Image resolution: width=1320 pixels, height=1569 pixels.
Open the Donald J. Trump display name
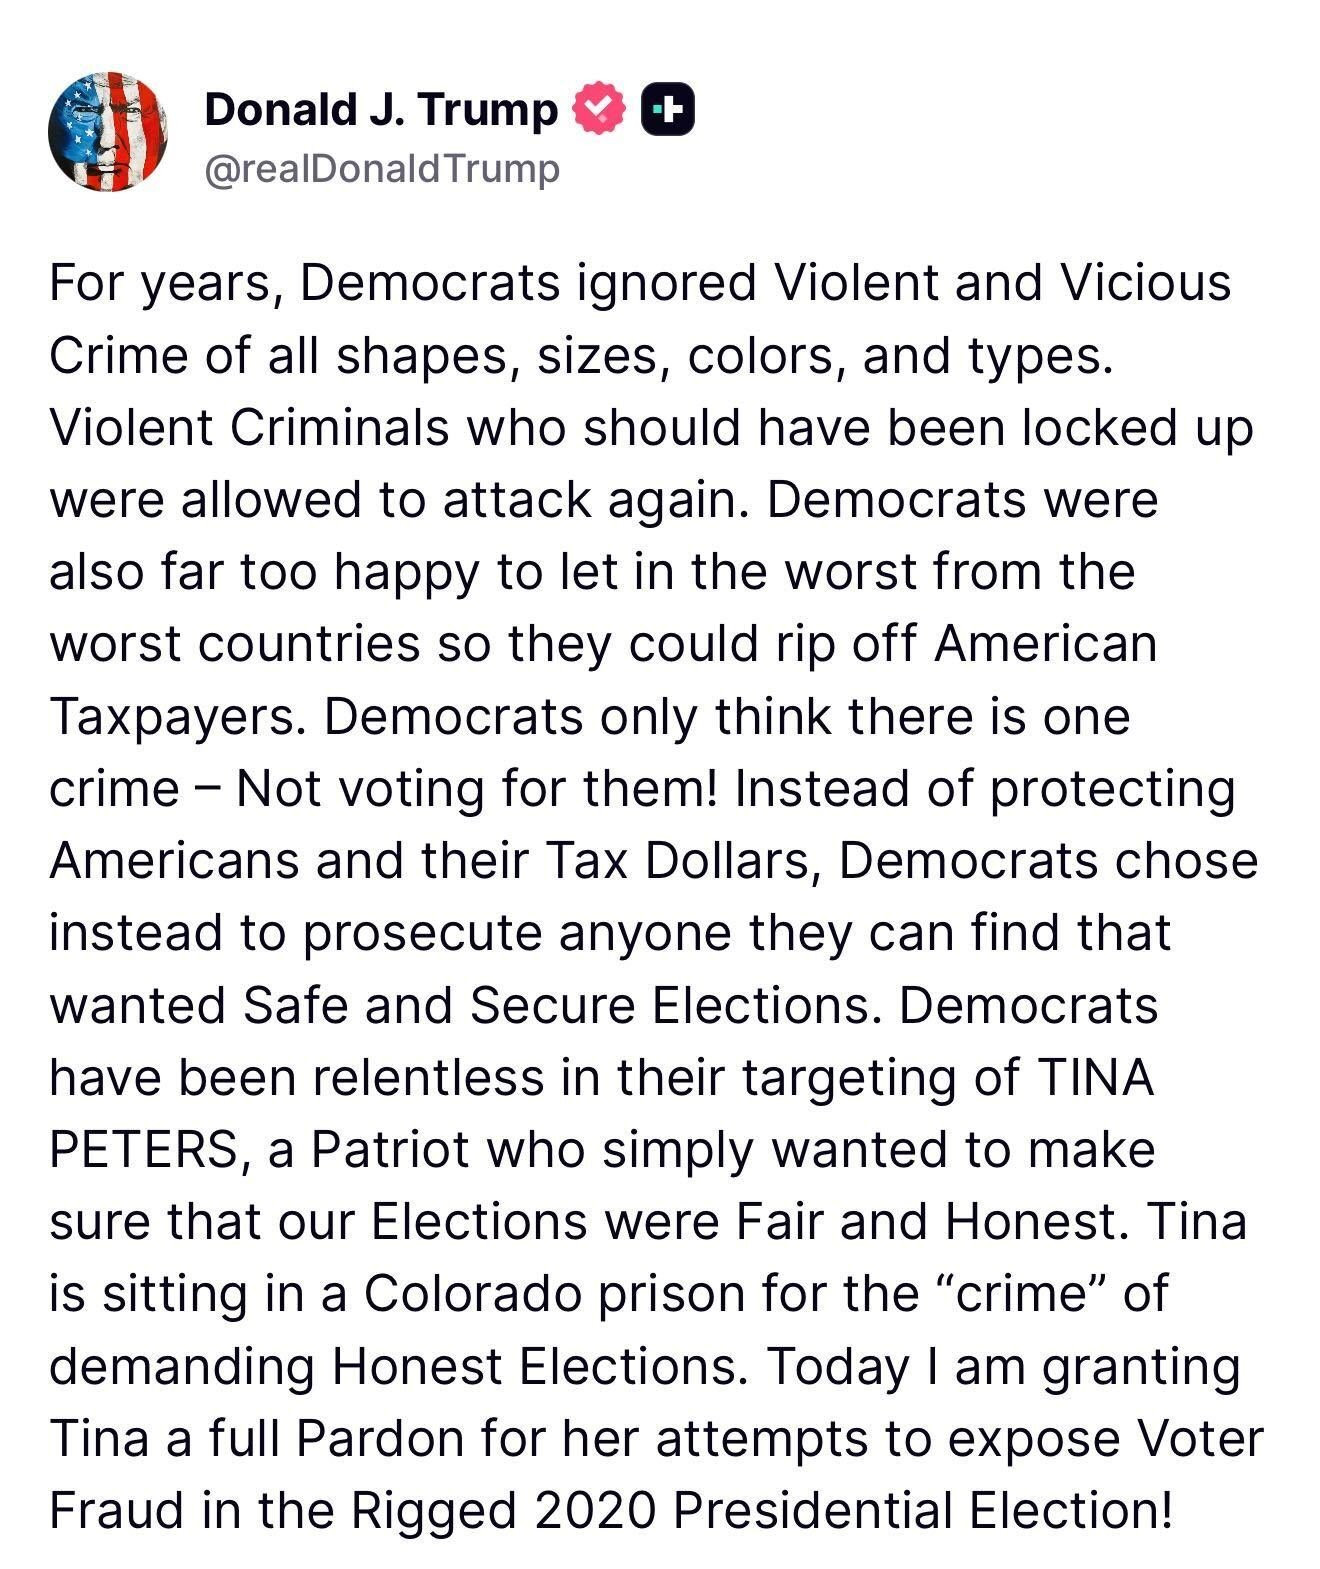(x=381, y=109)
